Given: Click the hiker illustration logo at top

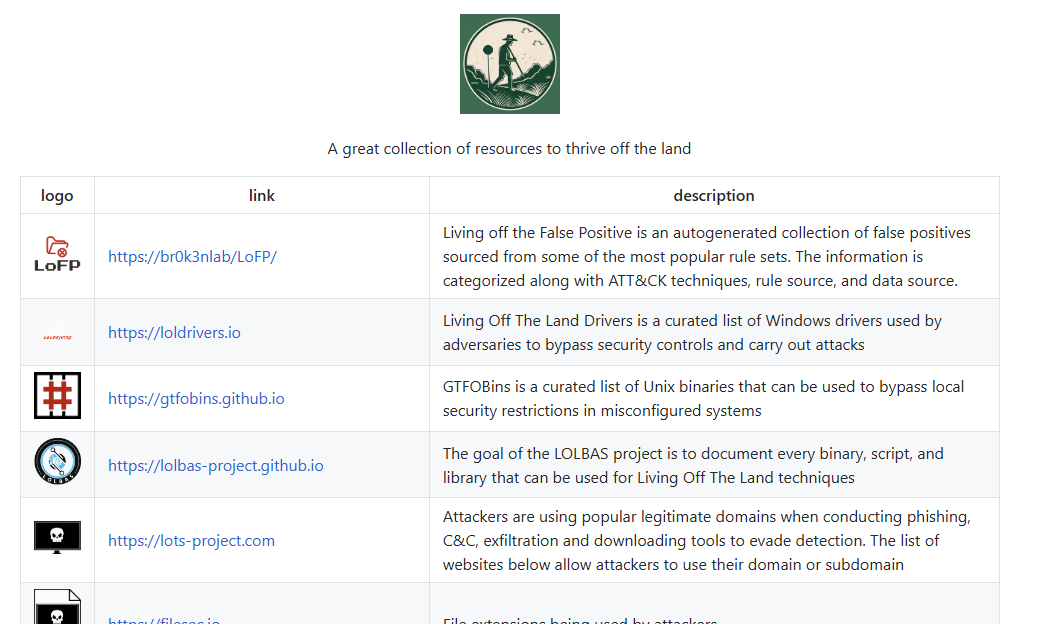Looking at the screenshot, I should [x=510, y=64].
